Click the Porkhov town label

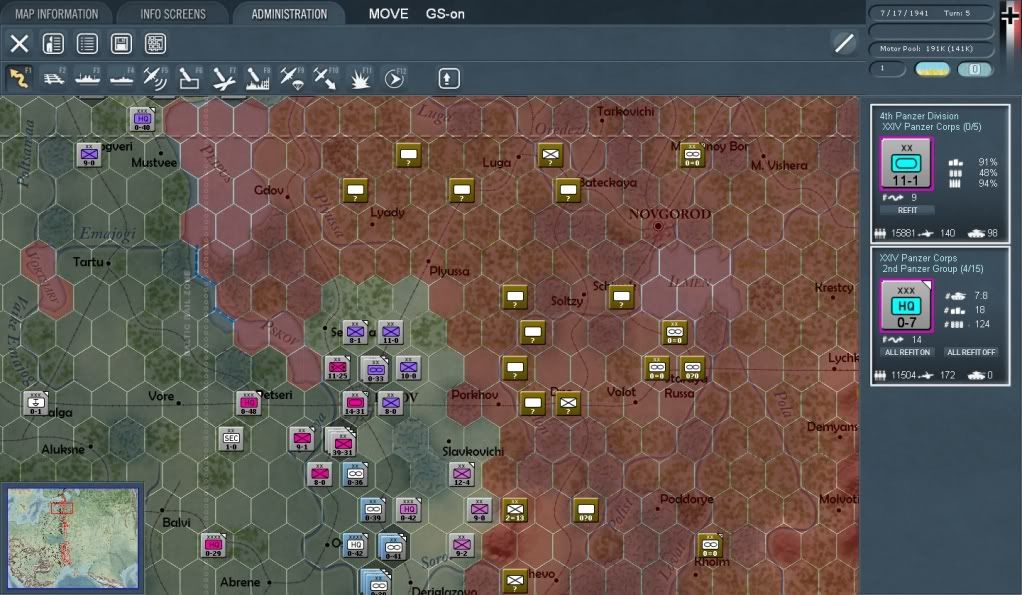coord(474,395)
